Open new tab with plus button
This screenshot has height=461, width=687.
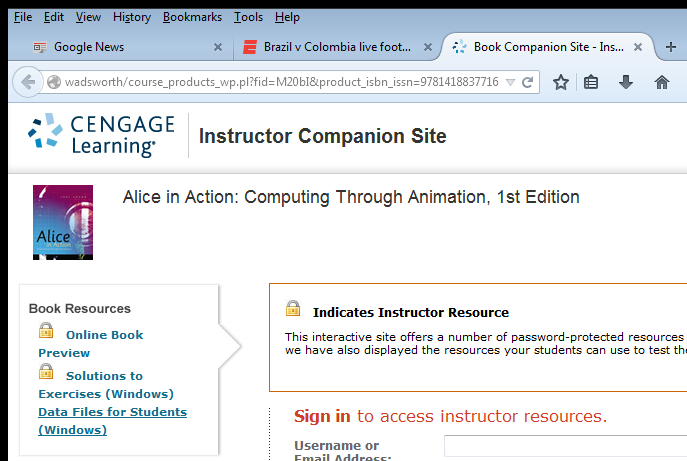tap(670, 47)
